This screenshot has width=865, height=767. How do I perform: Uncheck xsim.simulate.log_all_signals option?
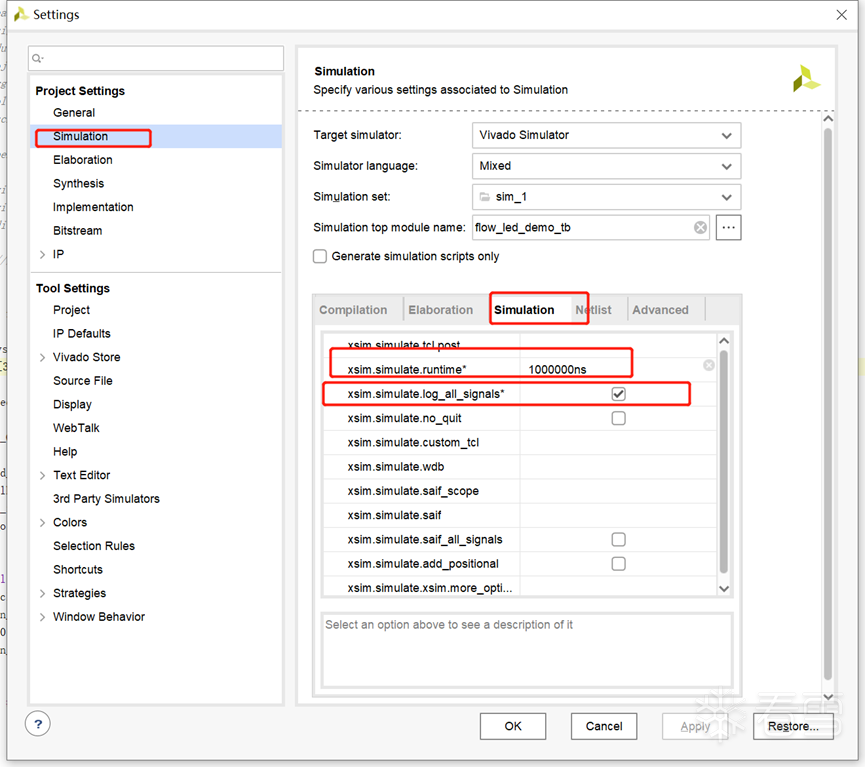point(618,394)
